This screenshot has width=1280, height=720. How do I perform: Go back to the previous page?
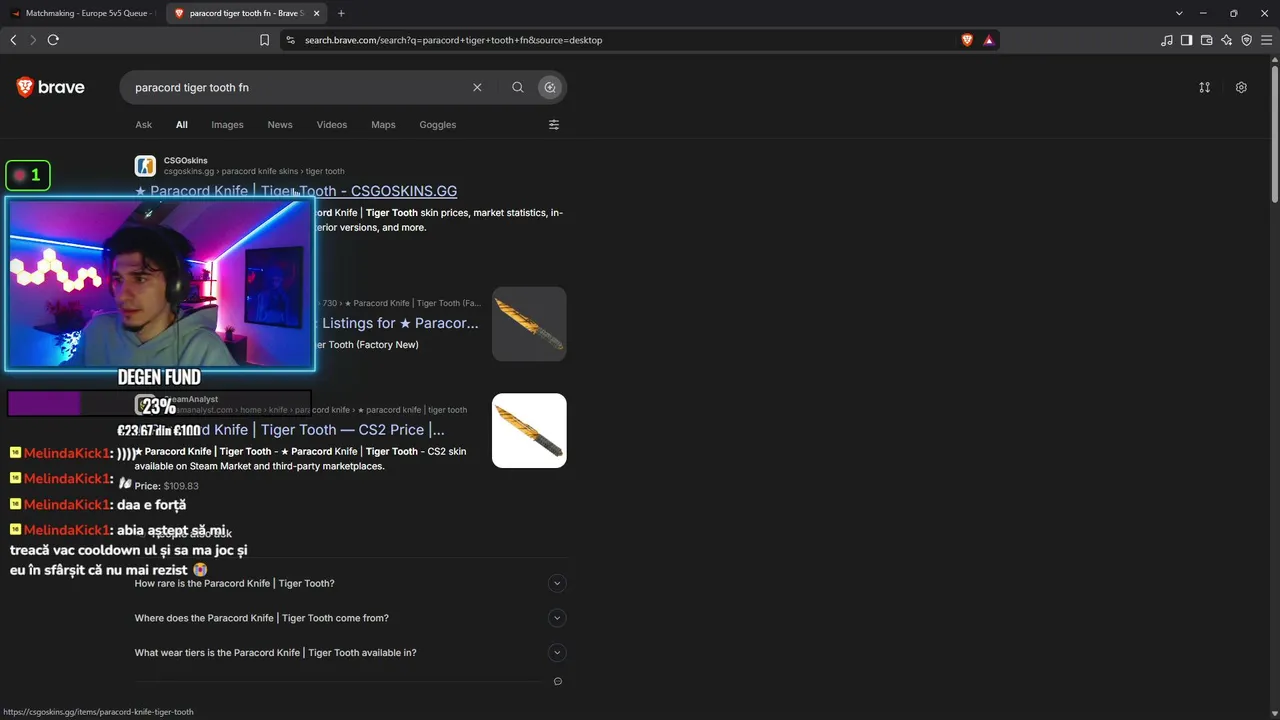coord(13,40)
